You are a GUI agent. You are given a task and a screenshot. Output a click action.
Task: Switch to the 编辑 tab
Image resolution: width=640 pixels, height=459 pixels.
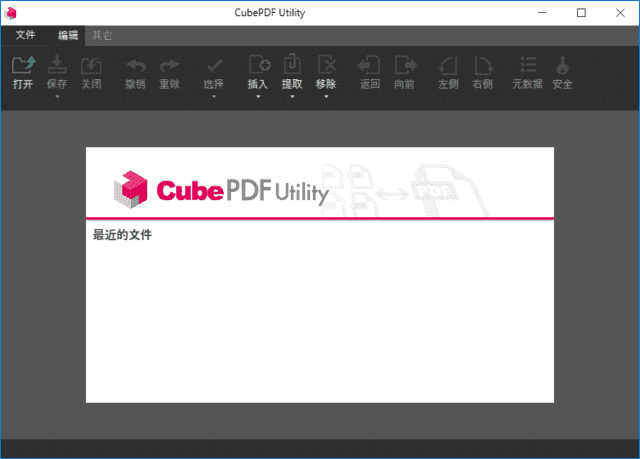[x=68, y=35]
